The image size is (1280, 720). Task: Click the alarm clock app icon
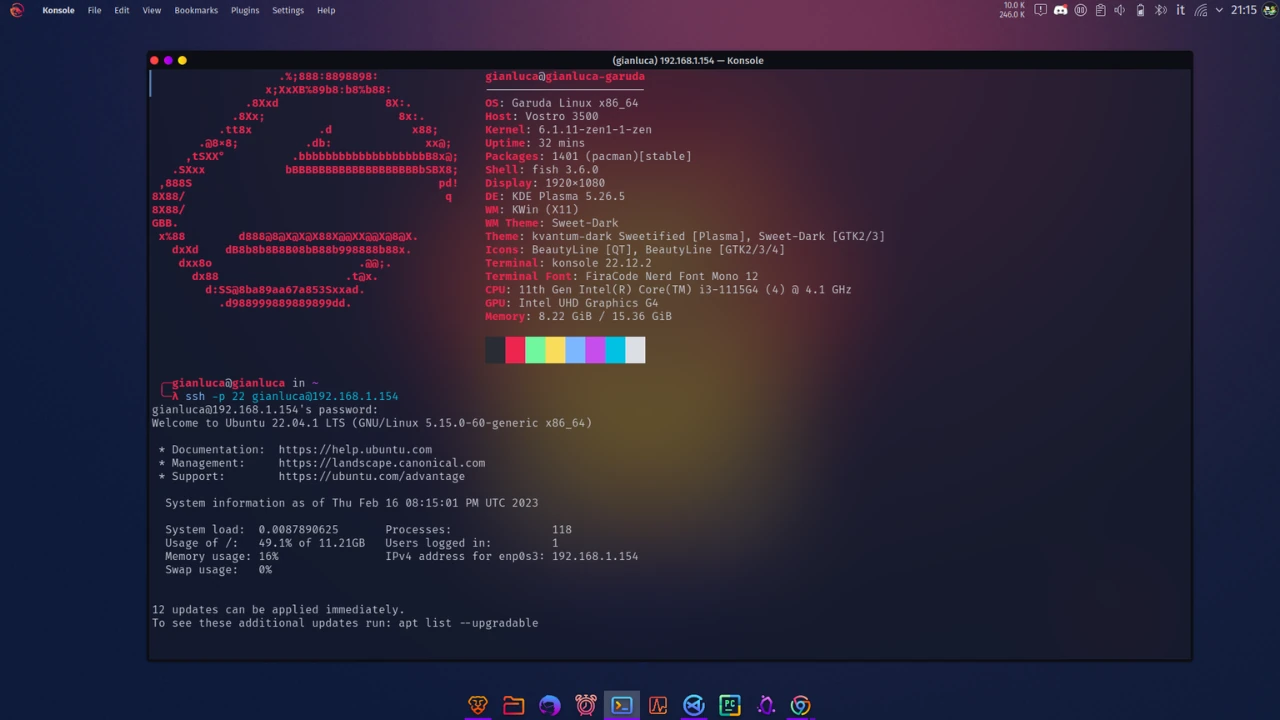point(585,705)
